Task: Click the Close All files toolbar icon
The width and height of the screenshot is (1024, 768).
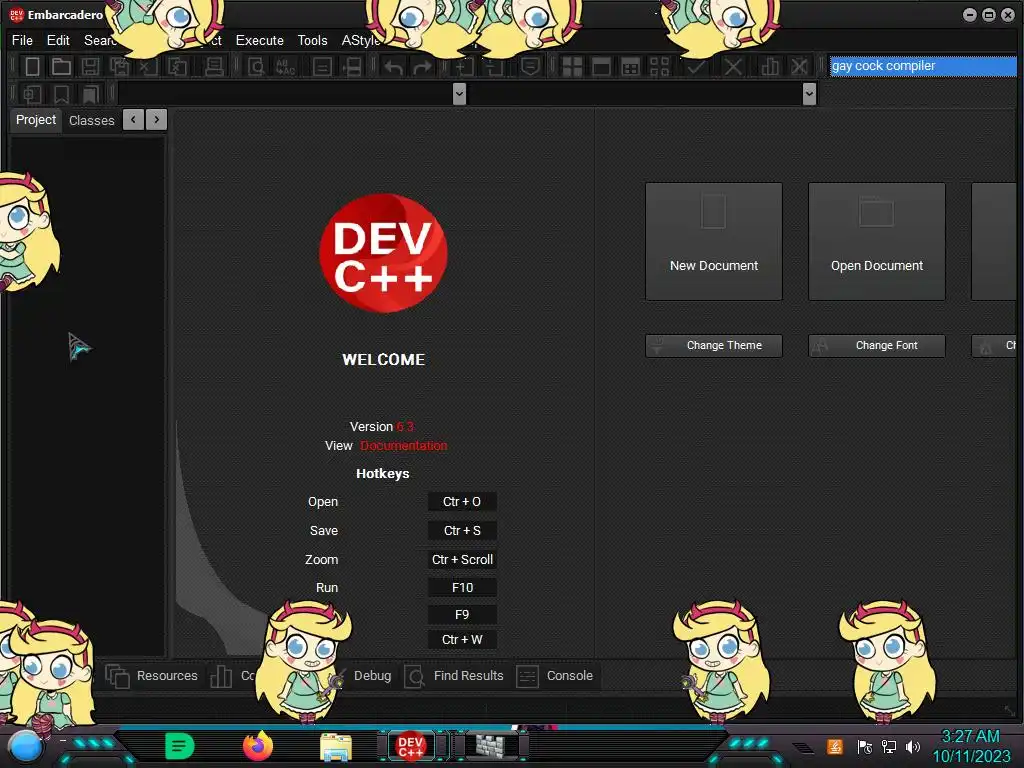Action: tap(178, 66)
